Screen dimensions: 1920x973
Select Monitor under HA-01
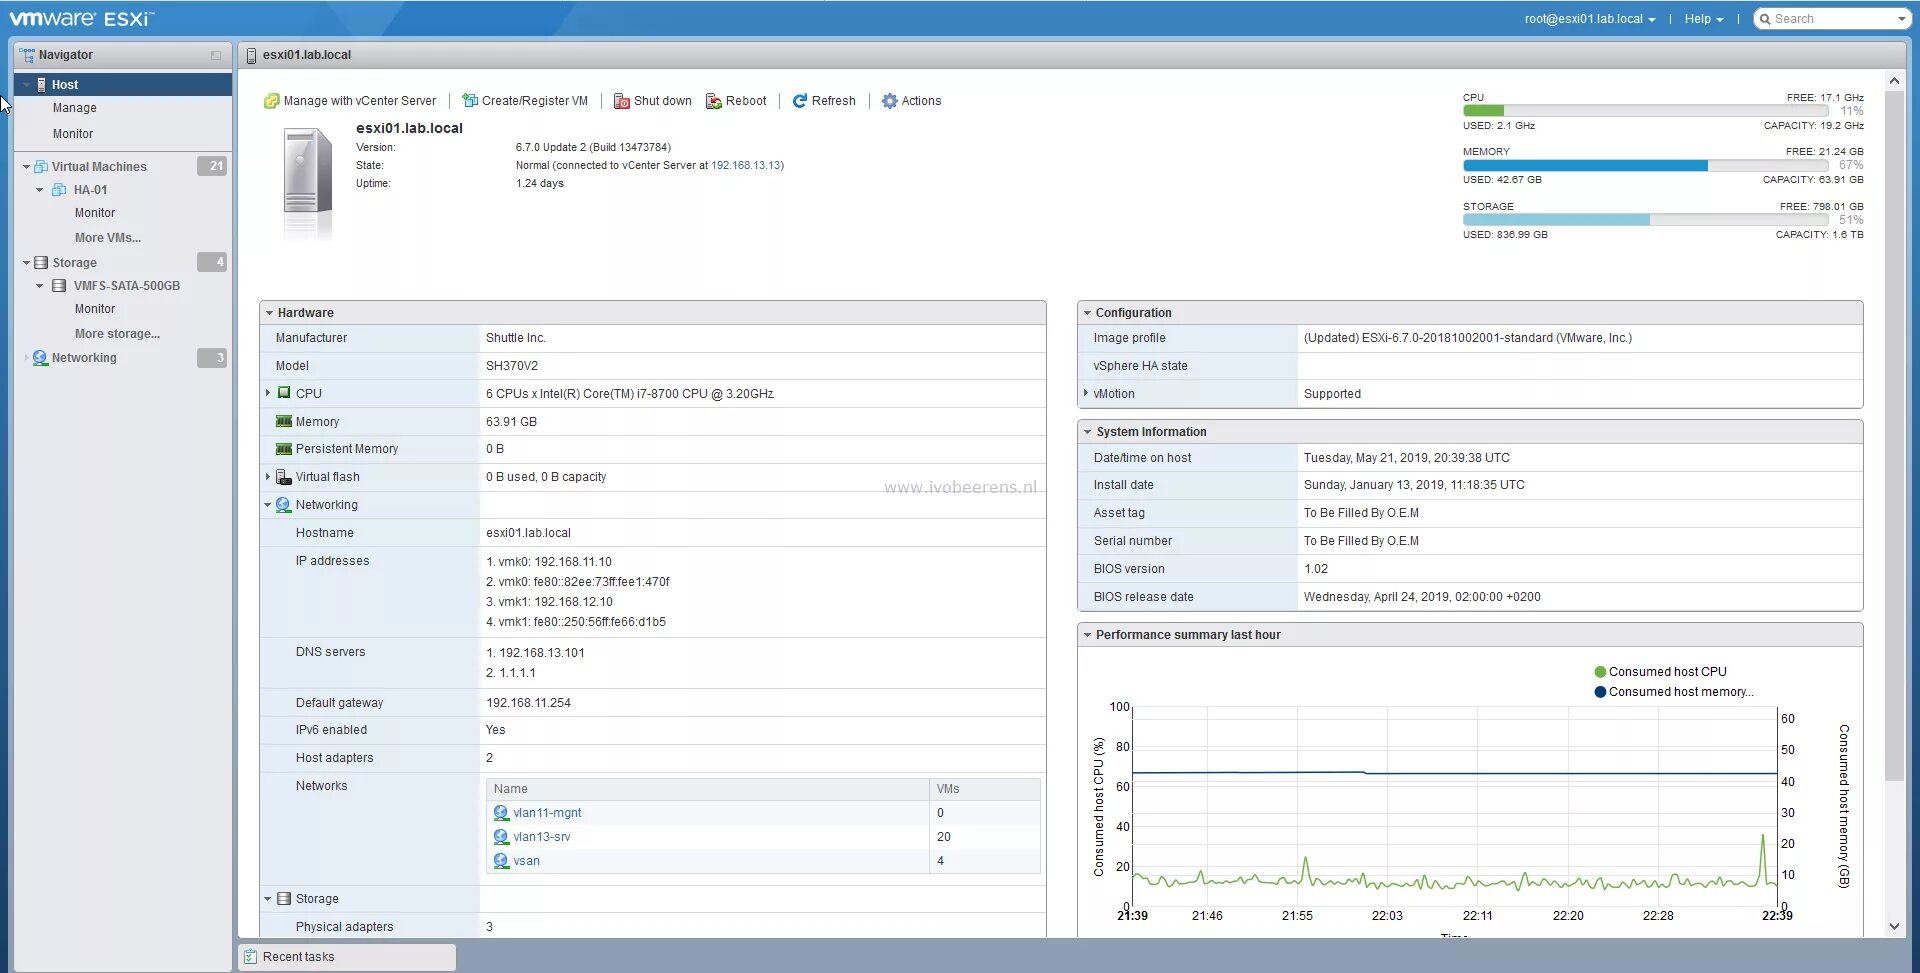click(x=95, y=213)
